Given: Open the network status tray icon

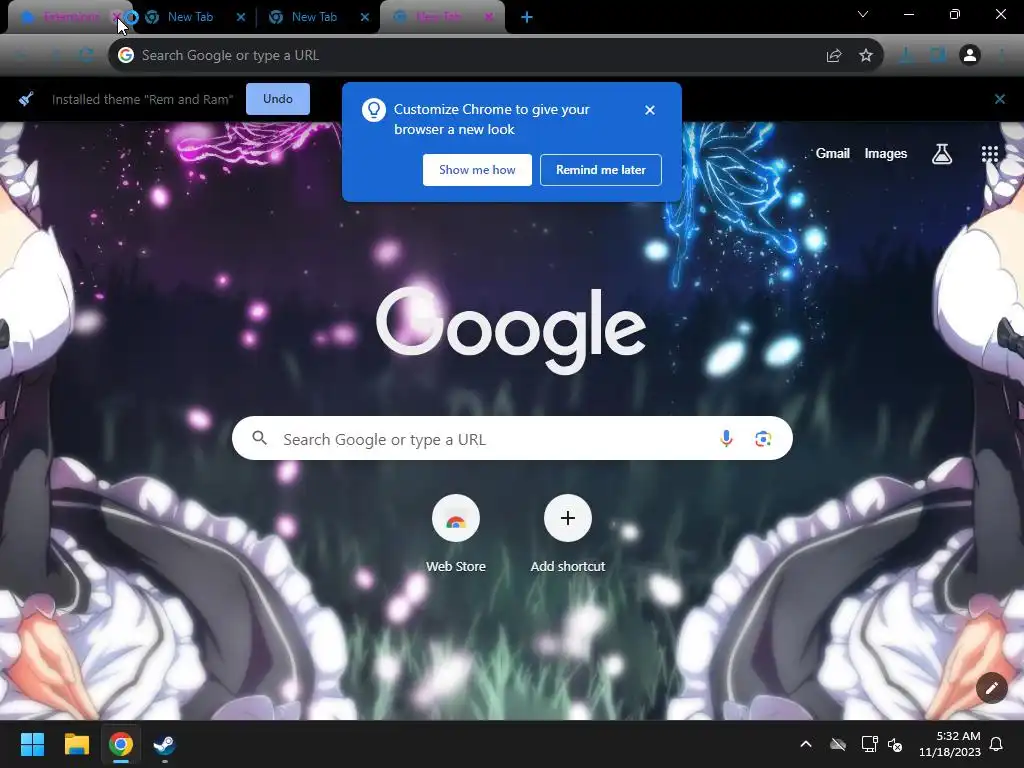Looking at the screenshot, I should (869, 744).
